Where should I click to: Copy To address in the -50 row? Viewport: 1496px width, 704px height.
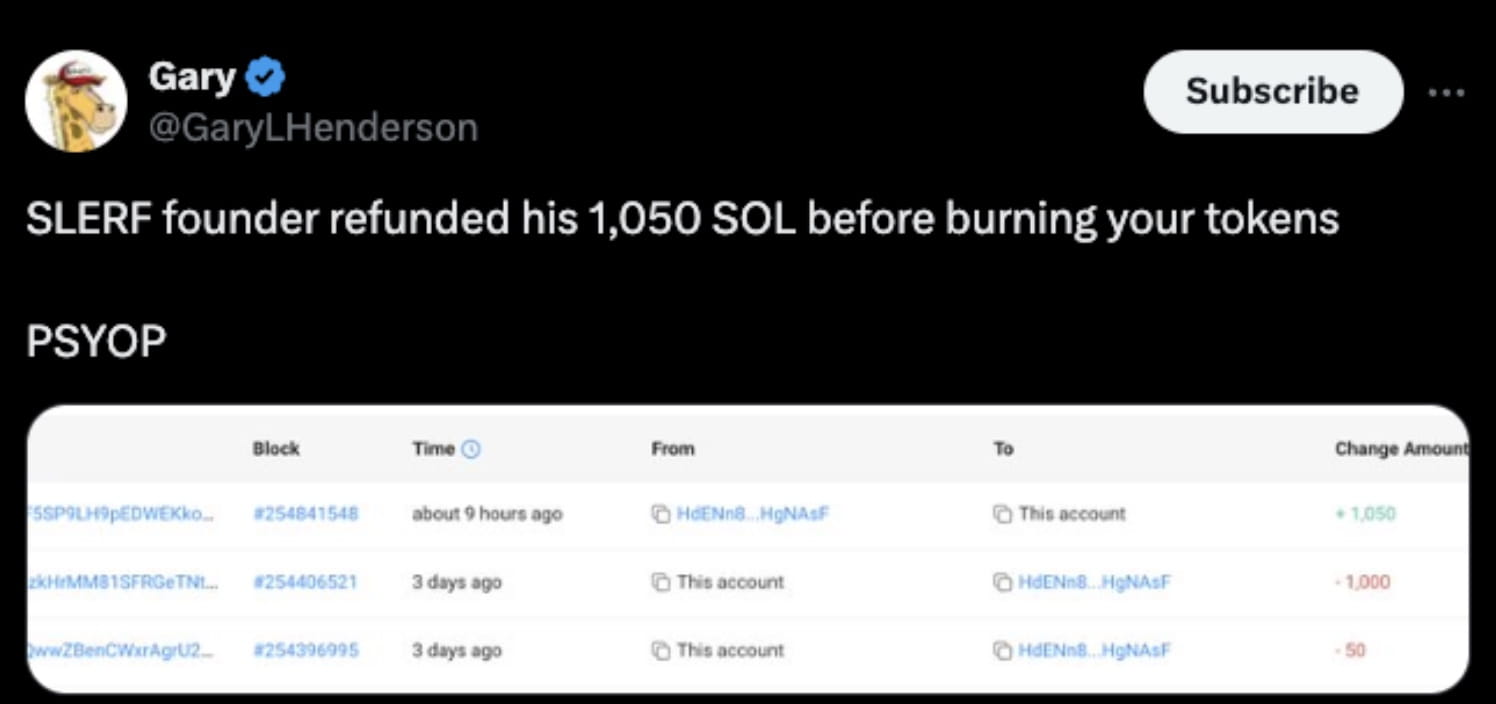point(1002,650)
